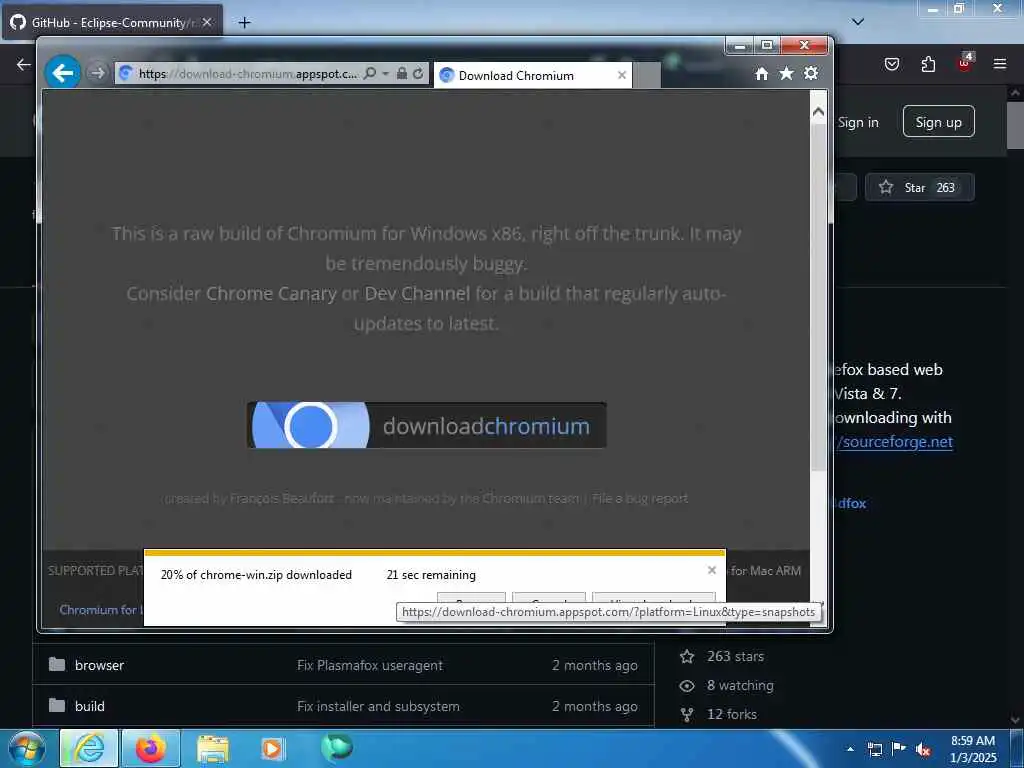The height and width of the screenshot is (768, 1024).
Task: Click the Firefox page vertical scrollbar
Action: [1015, 124]
